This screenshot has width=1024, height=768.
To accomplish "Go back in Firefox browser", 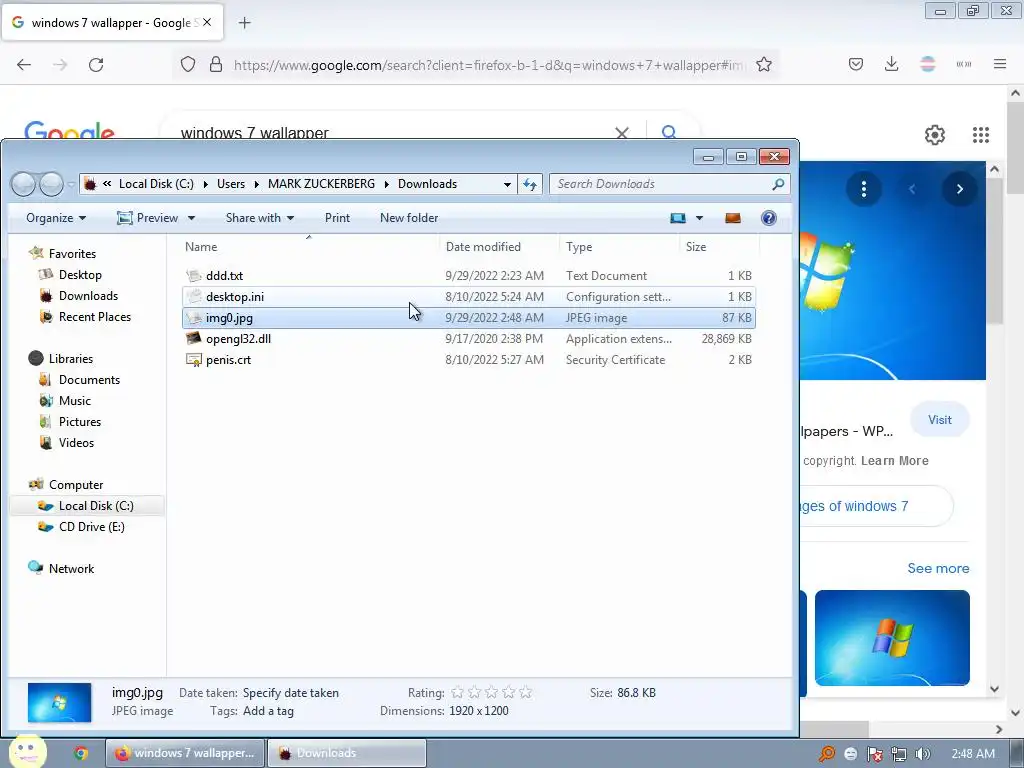I will 24,64.
